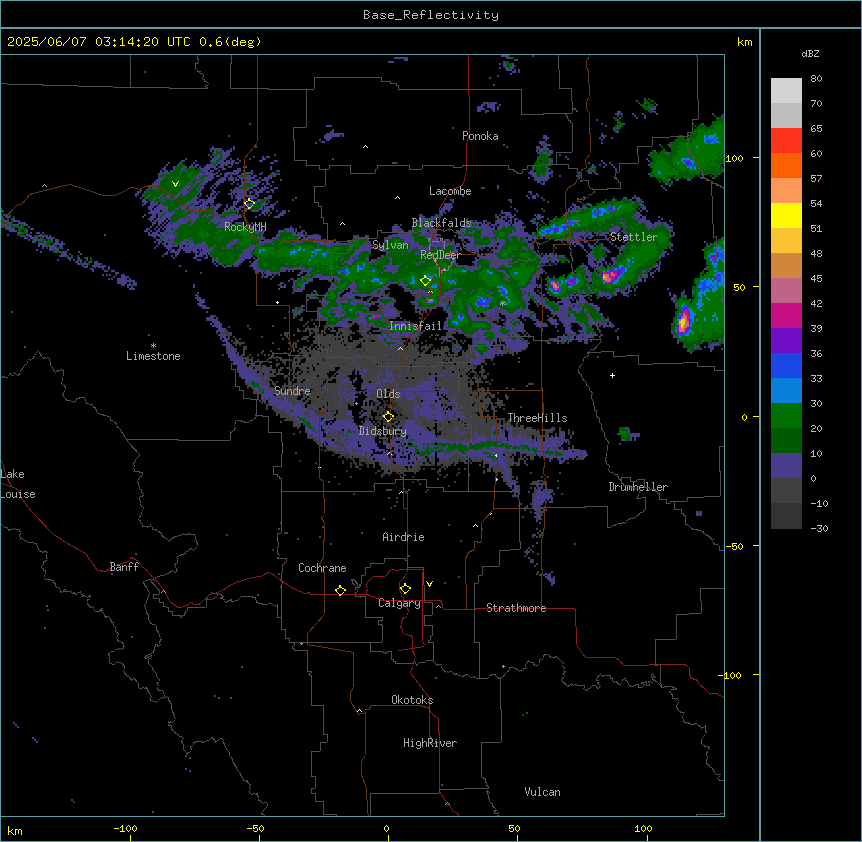Click the Base_Reflectivity title text
The width and height of the screenshot is (862, 842).
pyautogui.click(x=431, y=15)
